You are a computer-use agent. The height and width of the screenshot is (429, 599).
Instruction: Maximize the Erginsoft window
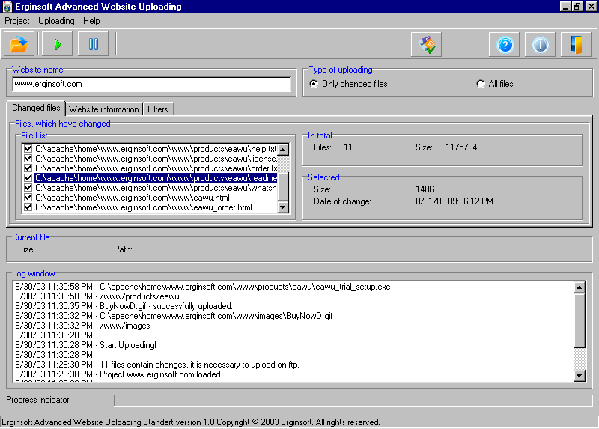click(x=577, y=6)
